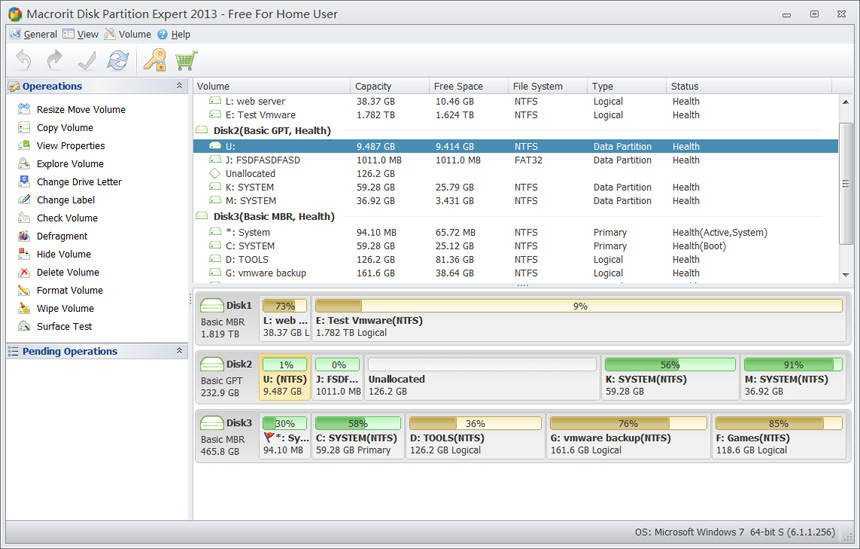This screenshot has height=549, width=860.
Task: Run Surface Test from the operations panel
Action: coord(64,327)
